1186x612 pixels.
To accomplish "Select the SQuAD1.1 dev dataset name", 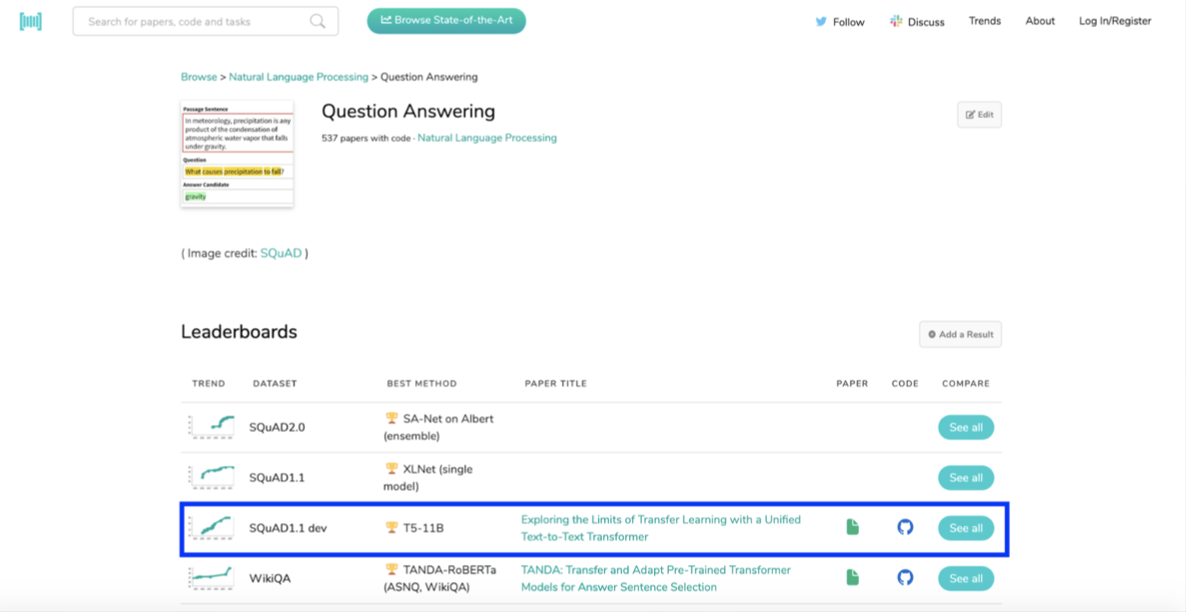I will click(288, 528).
